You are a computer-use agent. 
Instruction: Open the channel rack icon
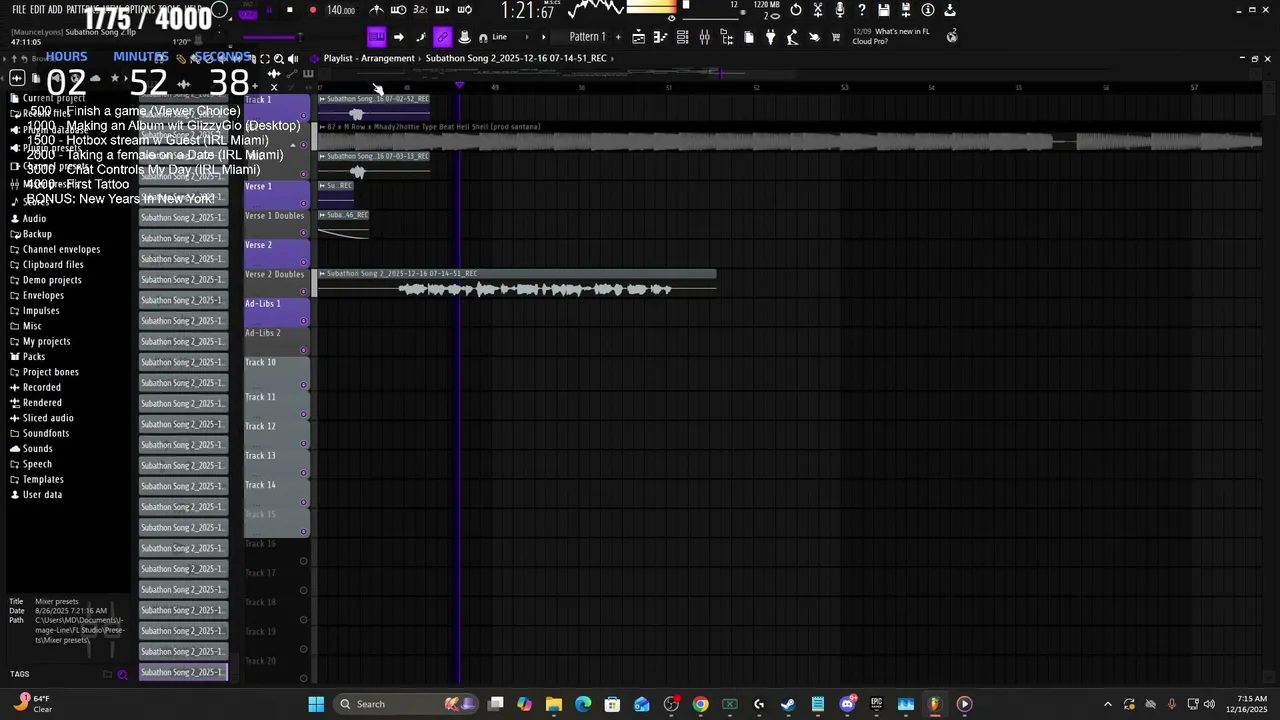682,37
